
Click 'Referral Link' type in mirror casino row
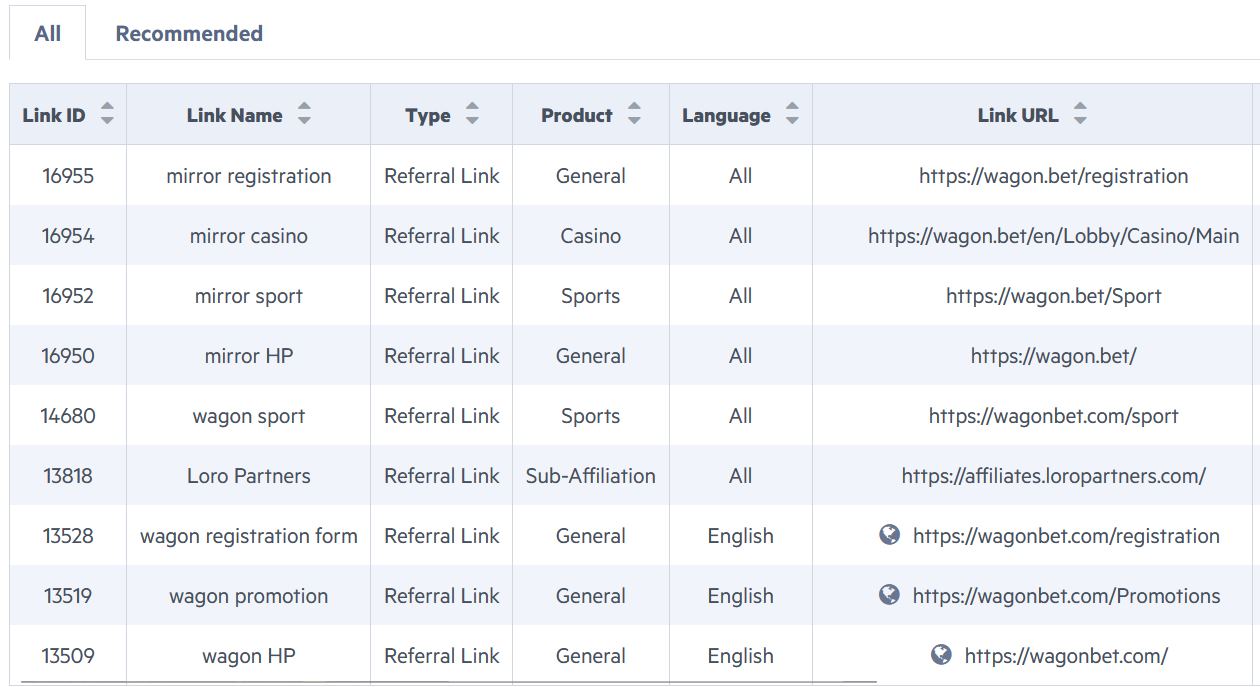coord(442,236)
